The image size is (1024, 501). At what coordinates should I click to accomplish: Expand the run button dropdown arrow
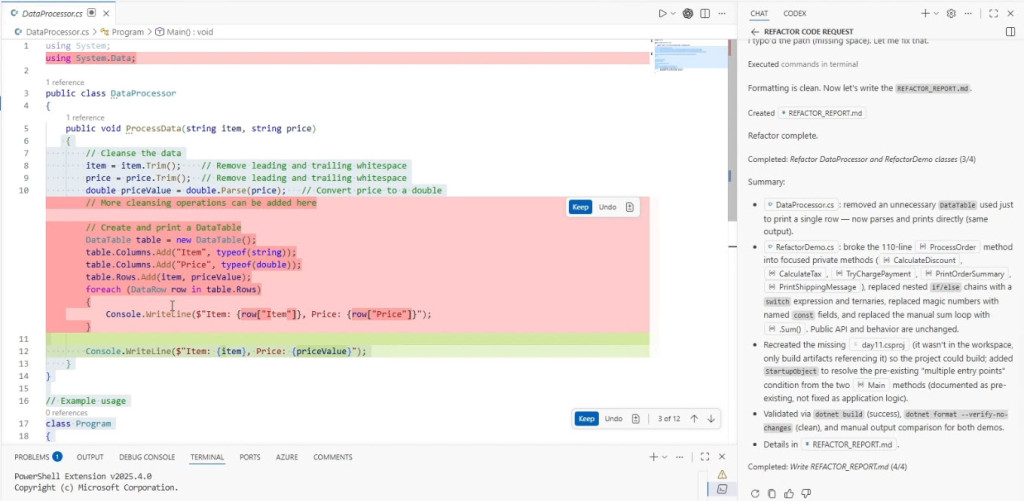tap(673, 13)
